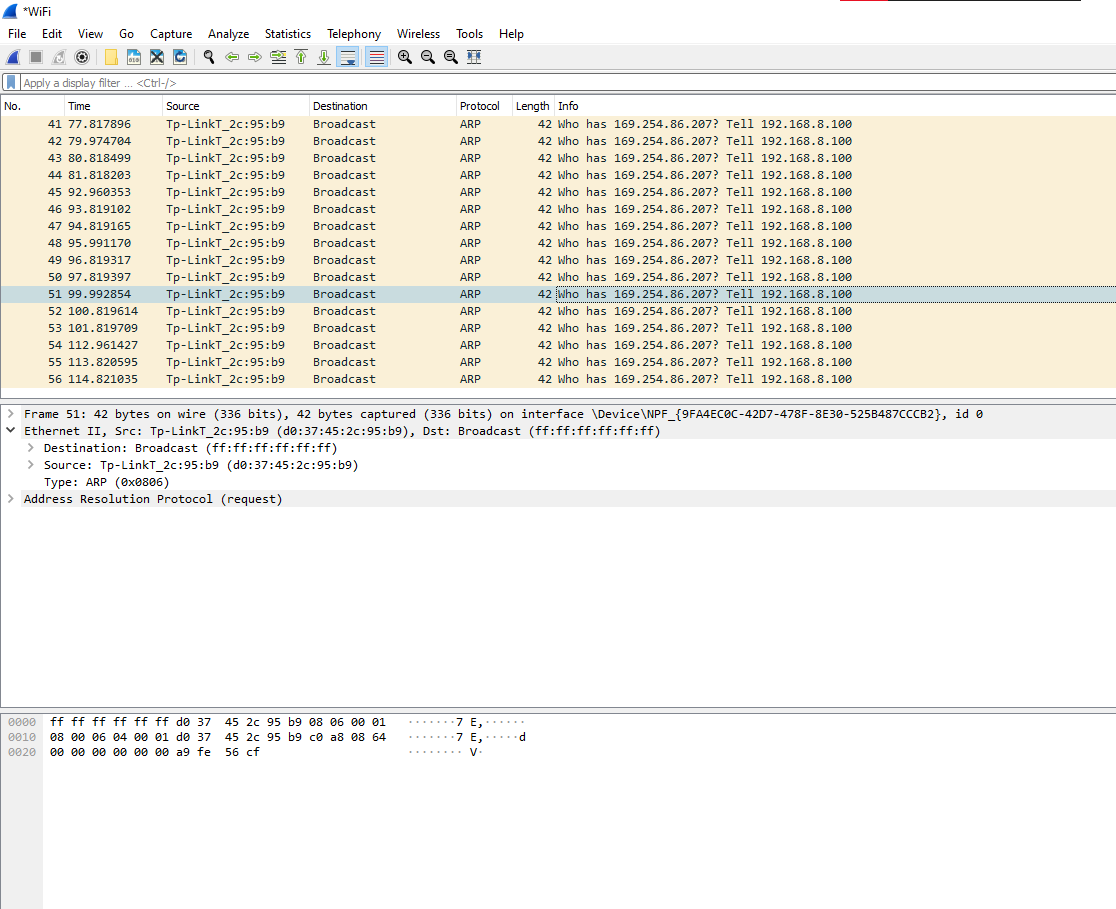Sort by the Destination column header
Viewport: 1116px width, 909px height.
click(x=383, y=106)
